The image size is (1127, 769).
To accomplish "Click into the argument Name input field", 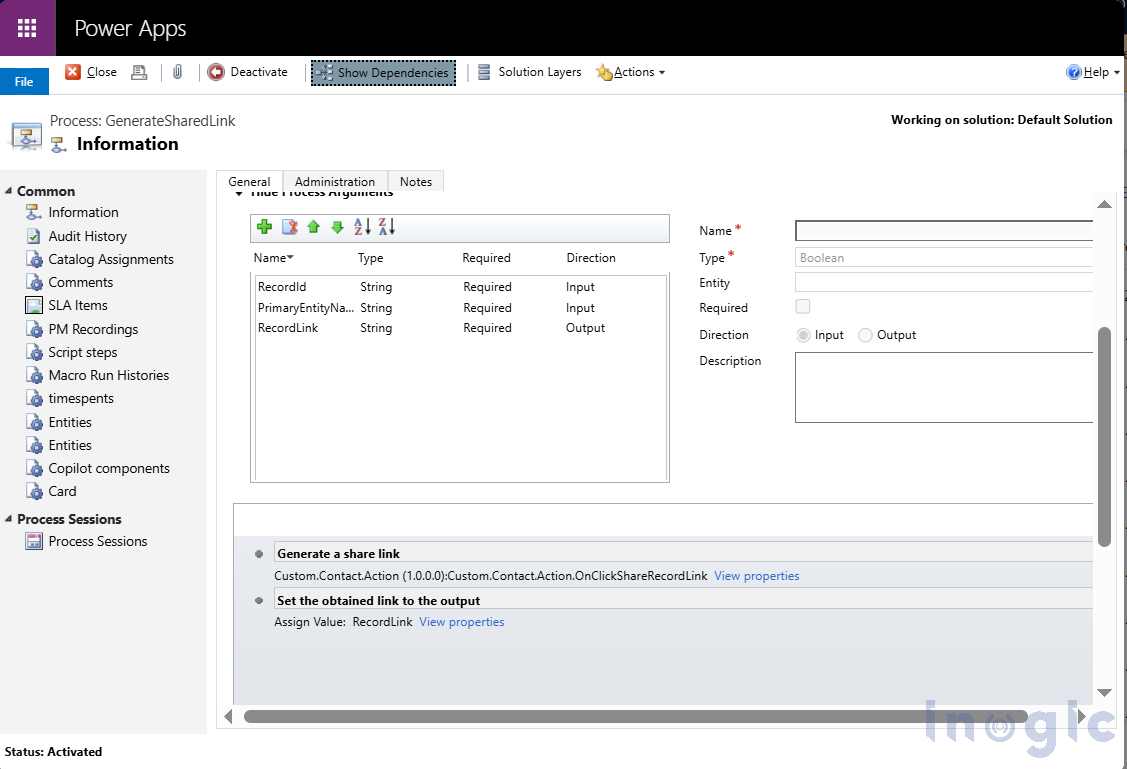I will [x=944, y=231].
